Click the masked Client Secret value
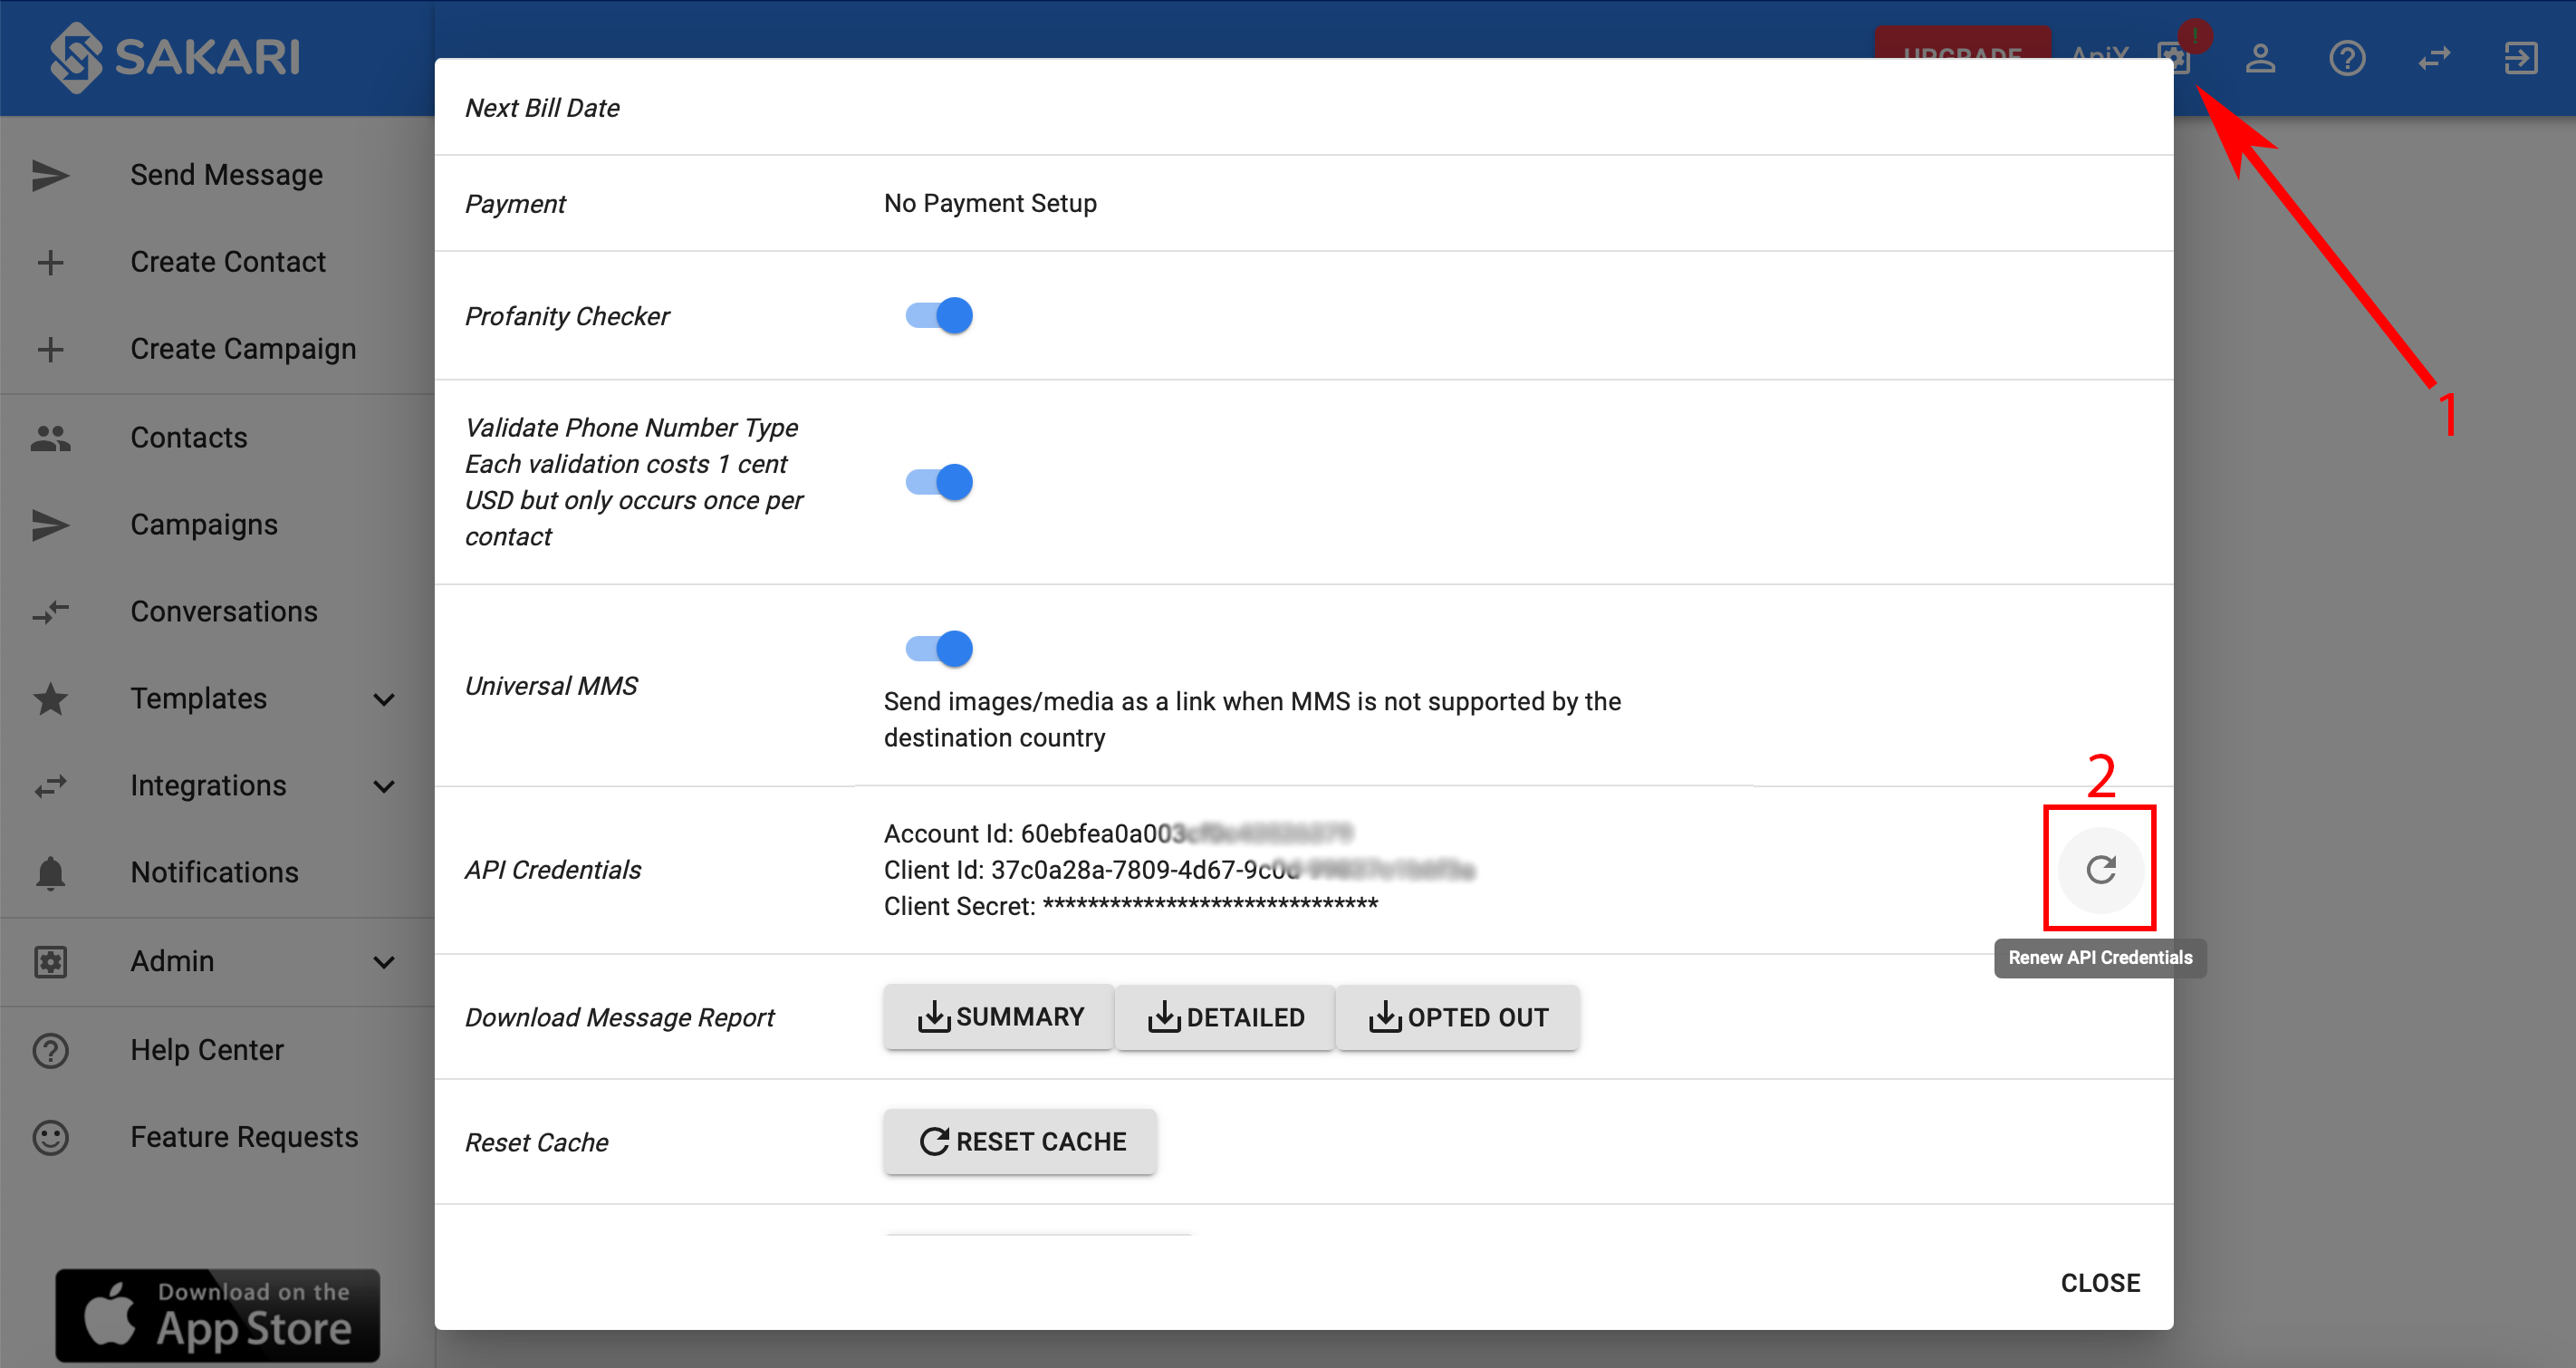 click(1210, 905)
